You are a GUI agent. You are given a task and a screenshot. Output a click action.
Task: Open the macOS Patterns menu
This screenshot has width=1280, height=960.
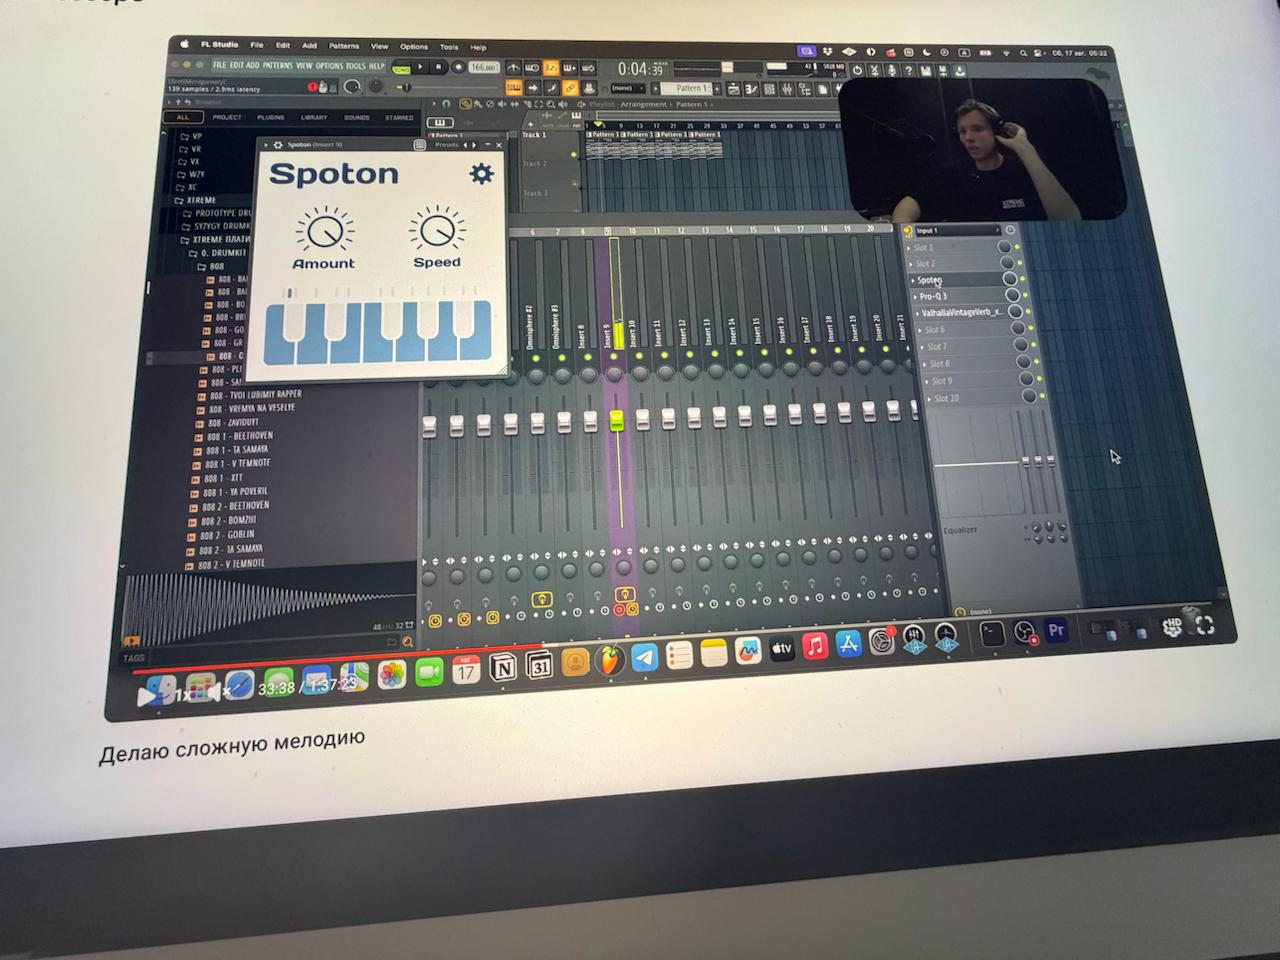coord(344,46)
